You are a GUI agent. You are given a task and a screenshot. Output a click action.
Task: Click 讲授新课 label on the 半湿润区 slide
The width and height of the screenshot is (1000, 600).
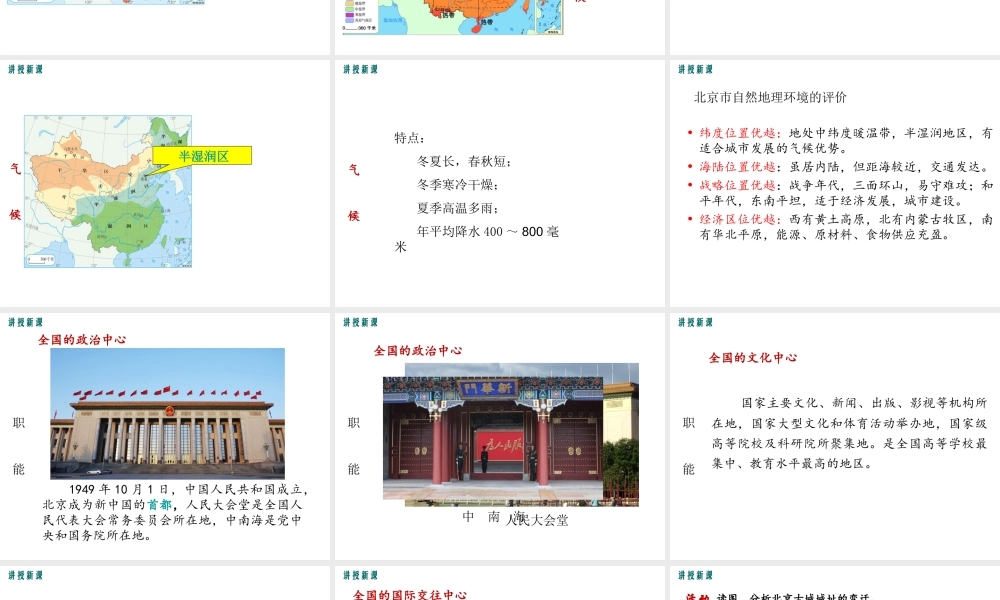[x=26, y=70]
